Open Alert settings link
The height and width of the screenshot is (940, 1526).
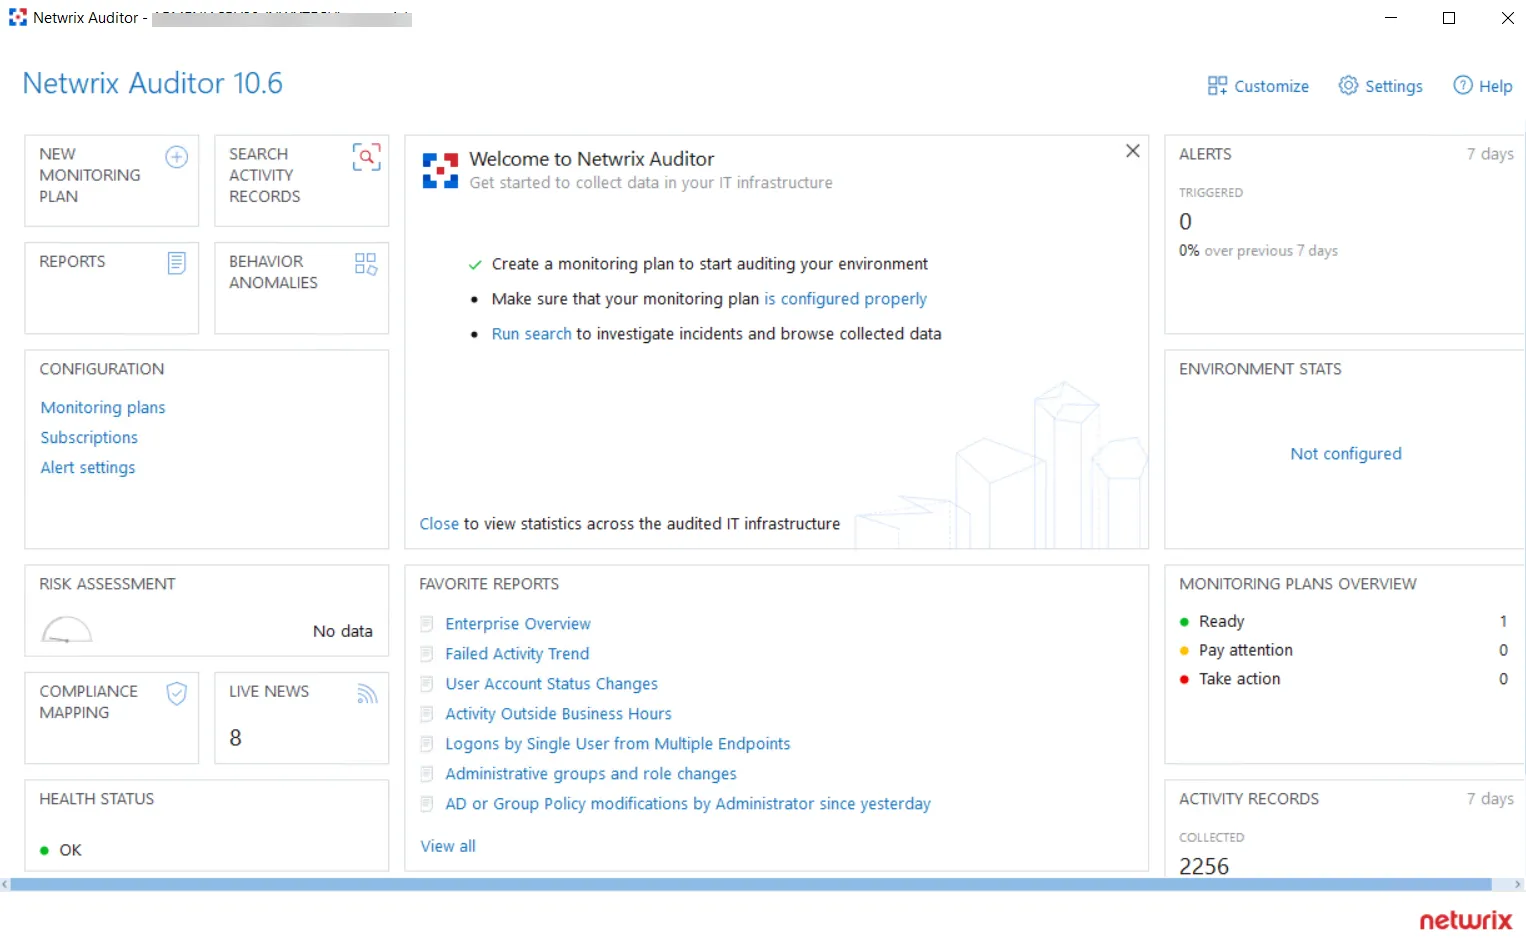88,467
